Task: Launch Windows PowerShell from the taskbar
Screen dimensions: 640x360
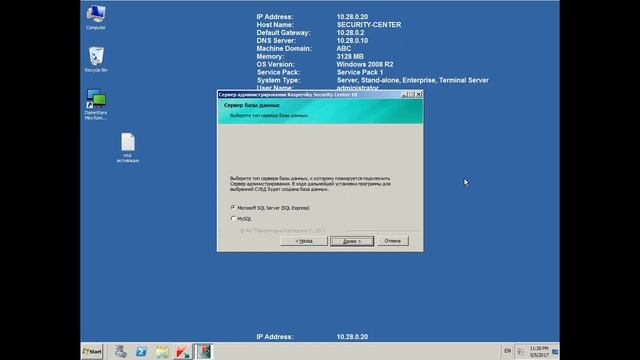Action: (x=141, y=351)
